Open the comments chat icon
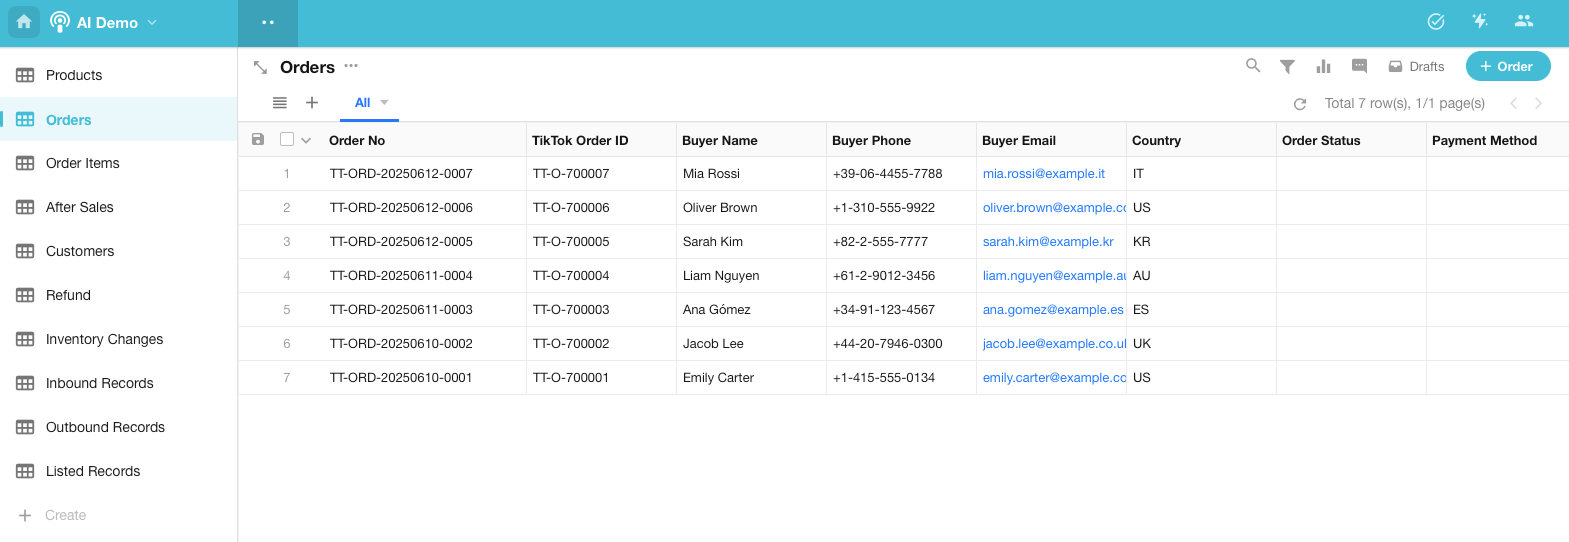1569x542 pixels. (1359, 66)
